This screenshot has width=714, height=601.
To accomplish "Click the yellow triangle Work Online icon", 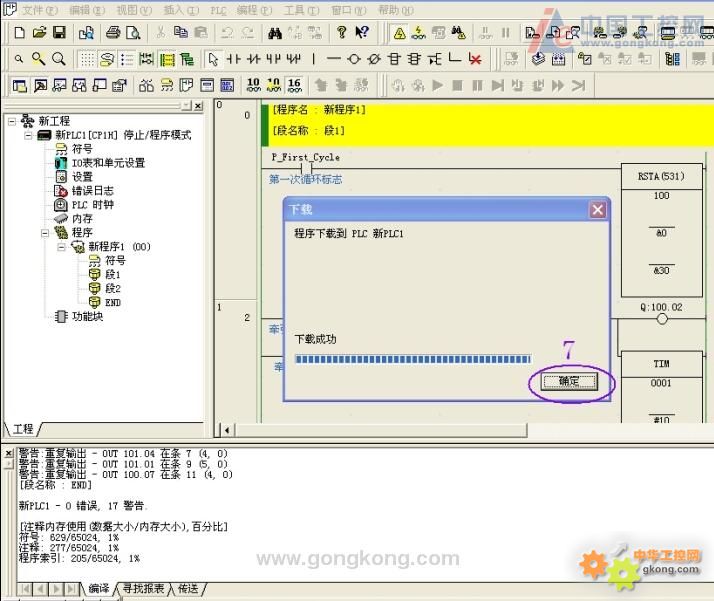I will tap(399, 33).
